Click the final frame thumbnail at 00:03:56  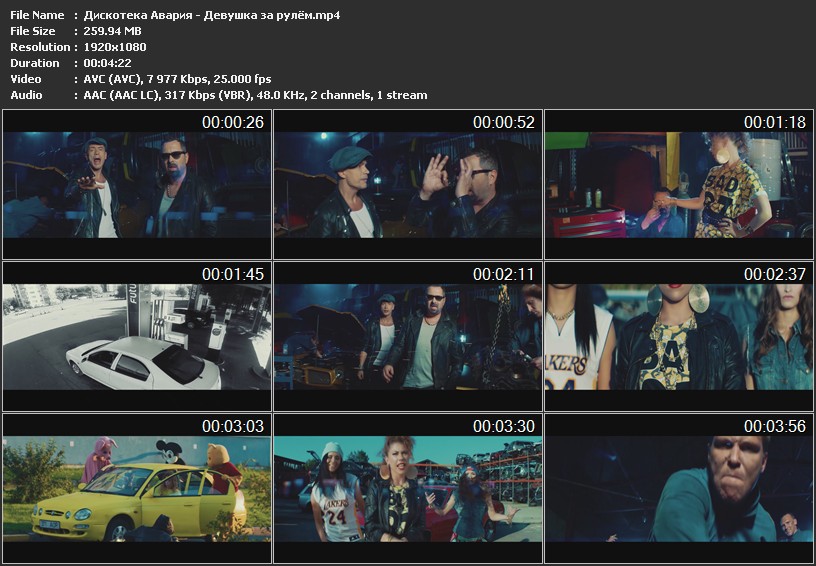coord(679,488)
